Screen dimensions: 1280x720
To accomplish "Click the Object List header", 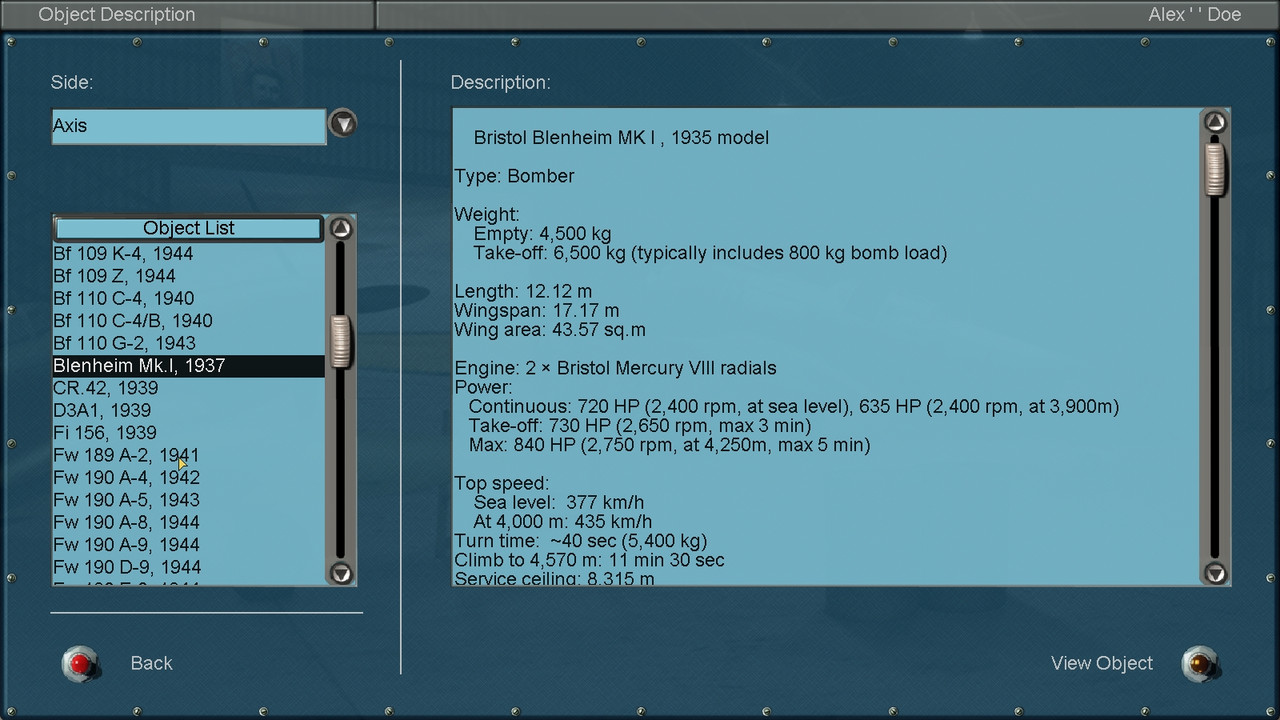I will pyautogui.click(x=189, y=228).
